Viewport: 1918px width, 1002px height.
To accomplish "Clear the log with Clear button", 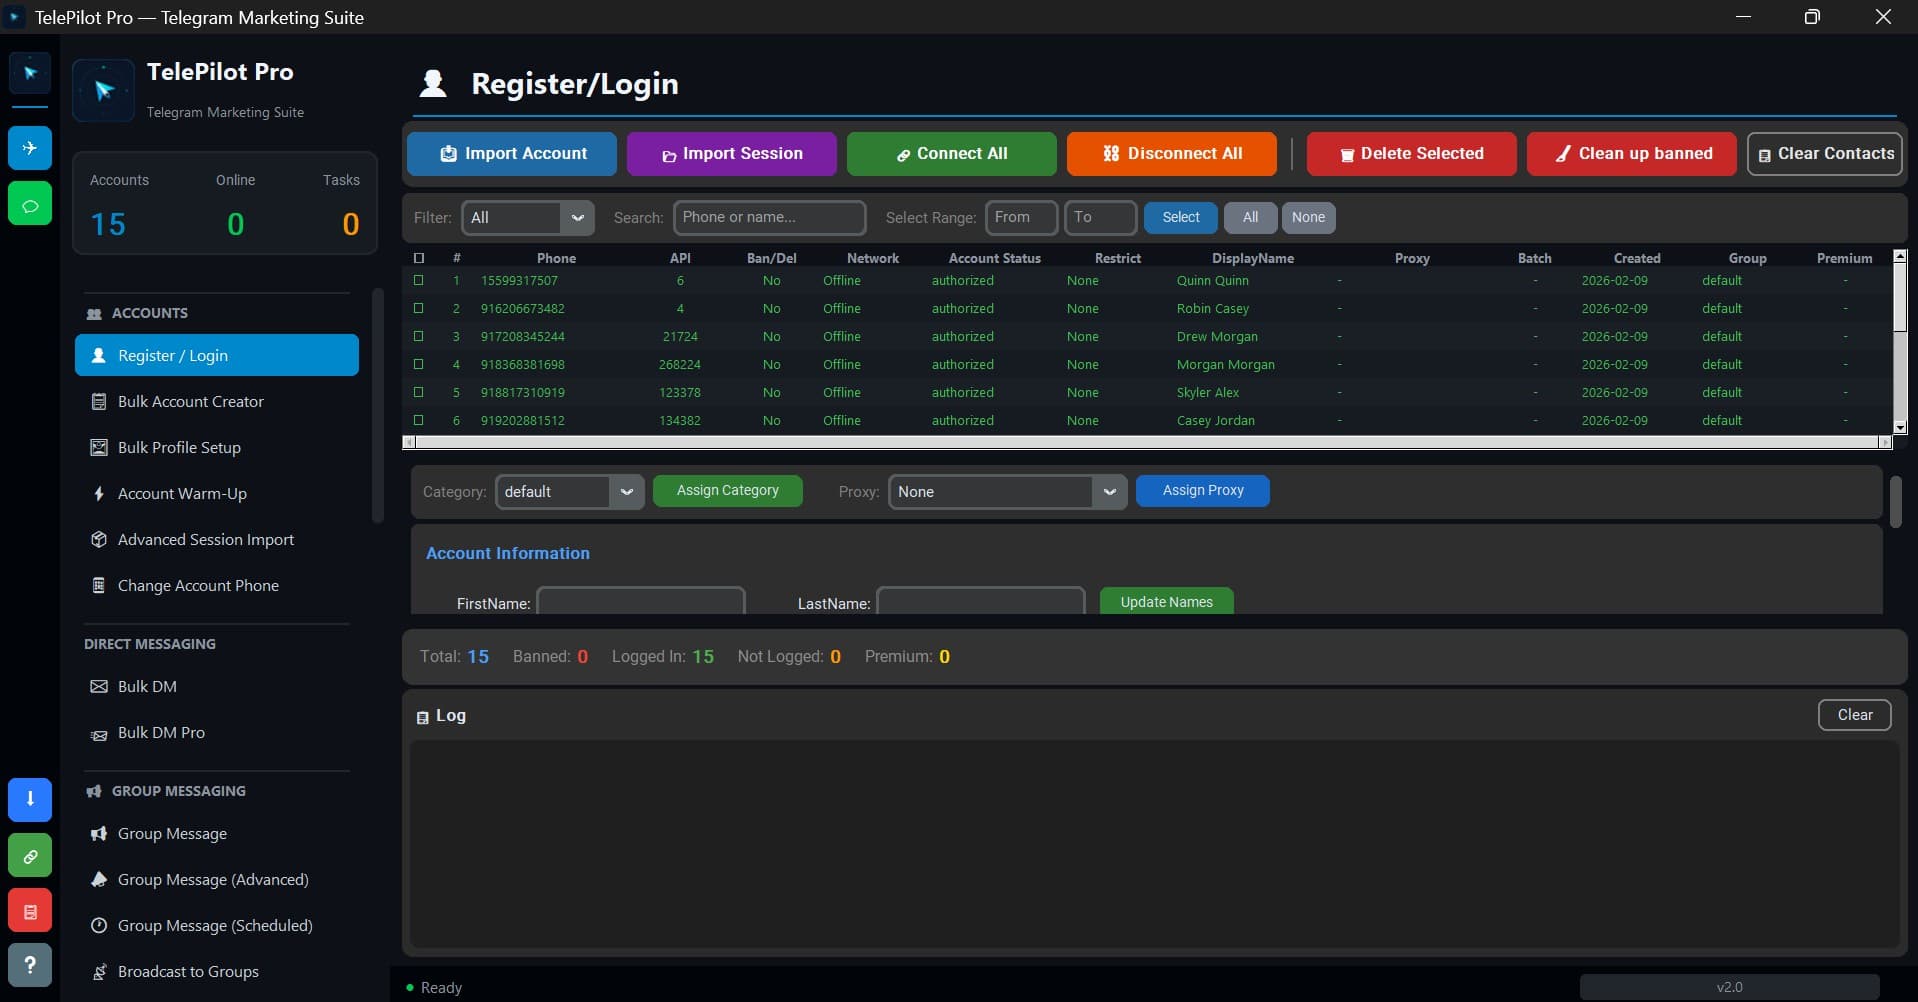I will (x=1855, y=715).
